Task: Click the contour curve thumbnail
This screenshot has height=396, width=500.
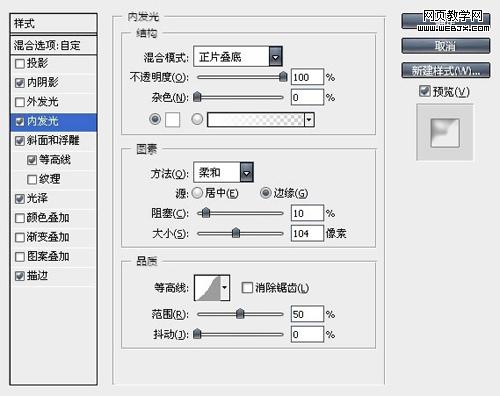Action: tap(207, 287)
